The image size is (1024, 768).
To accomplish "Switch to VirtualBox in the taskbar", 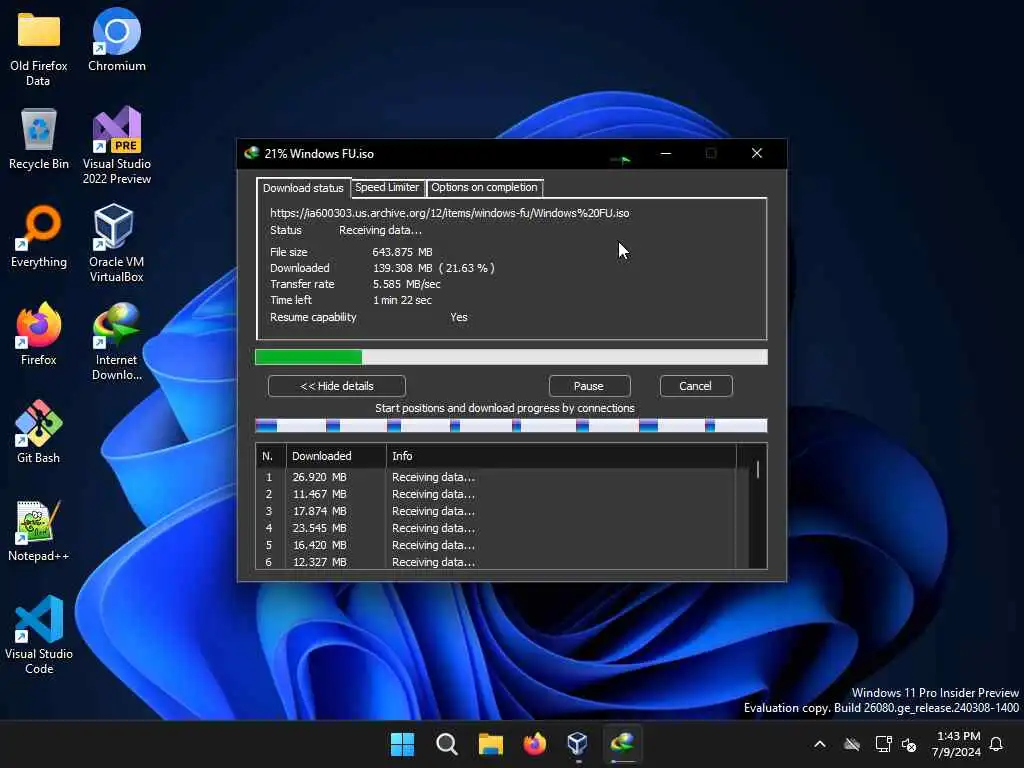I will [577, 744].
